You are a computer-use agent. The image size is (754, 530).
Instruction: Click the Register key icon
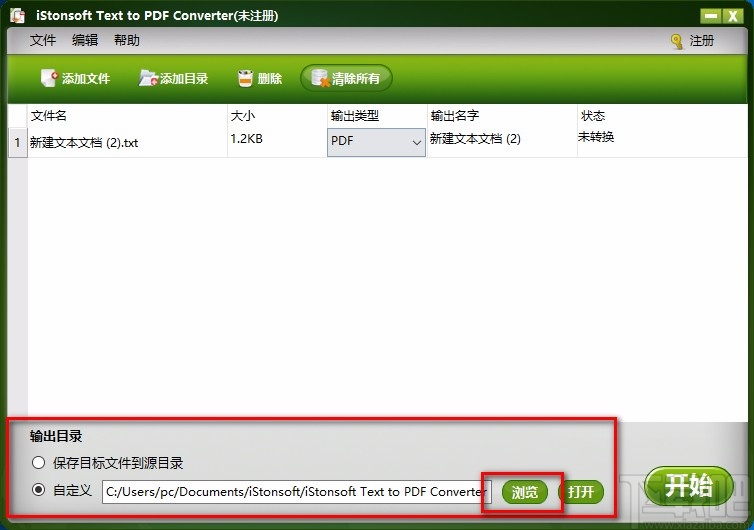677,41
